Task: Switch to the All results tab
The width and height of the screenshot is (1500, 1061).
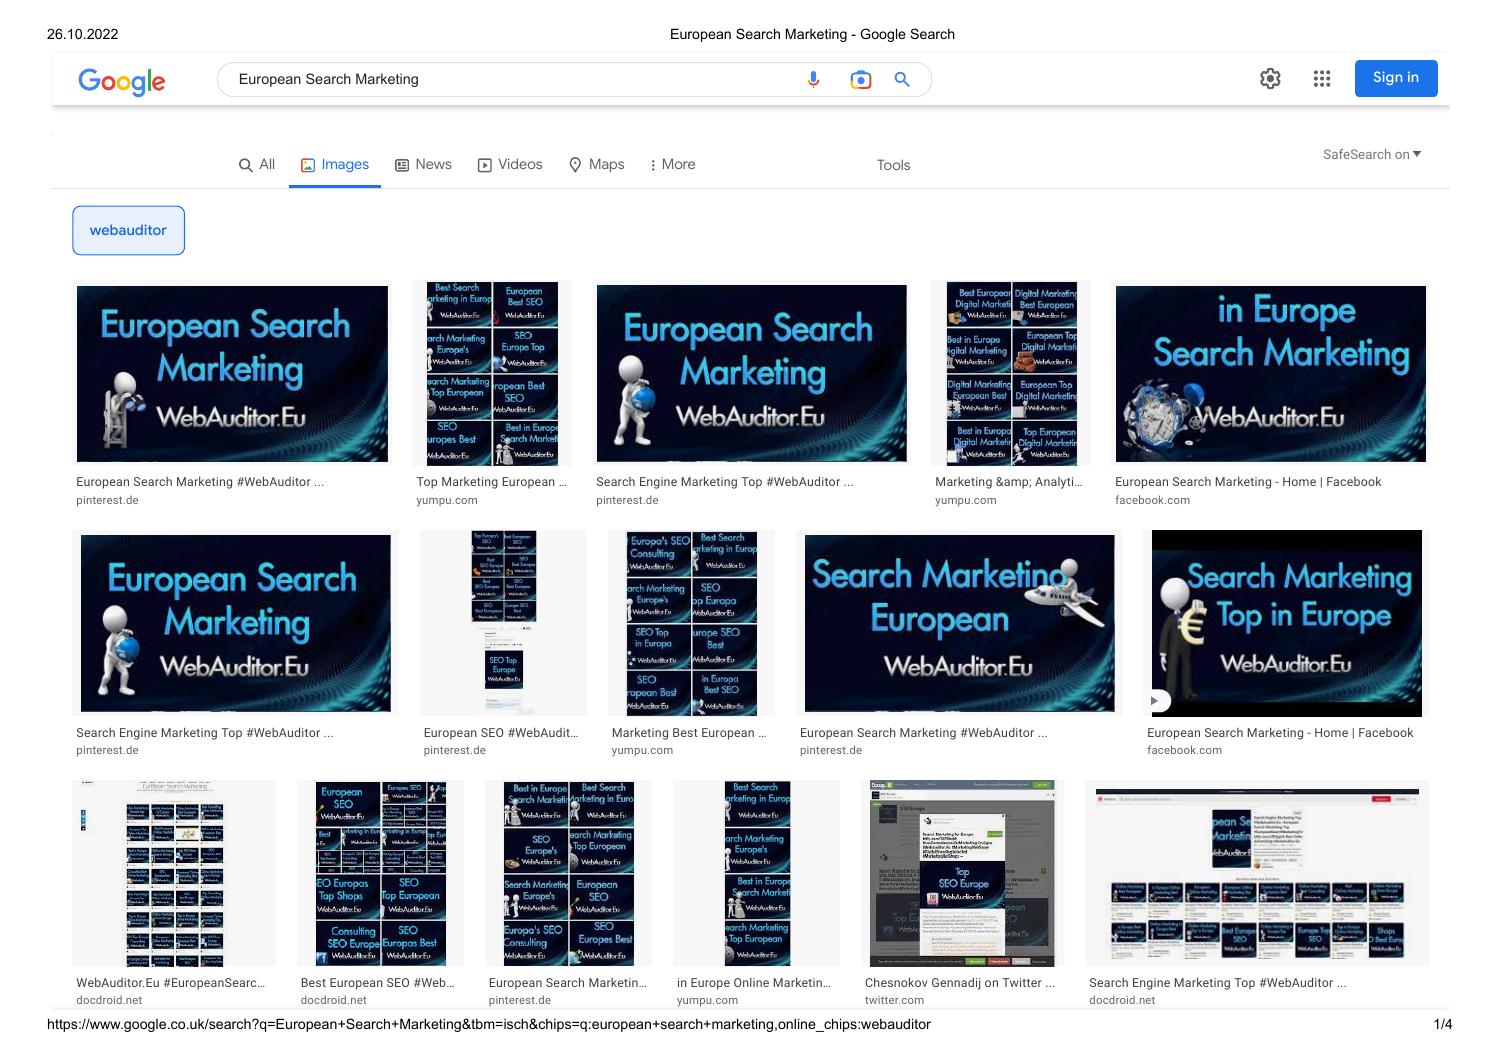Action: 256,164
